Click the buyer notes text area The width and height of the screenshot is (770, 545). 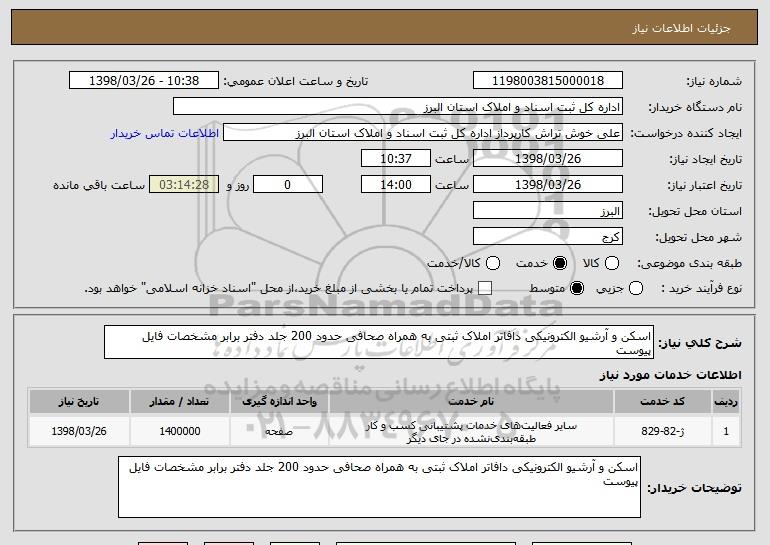(x=379, y=487)
